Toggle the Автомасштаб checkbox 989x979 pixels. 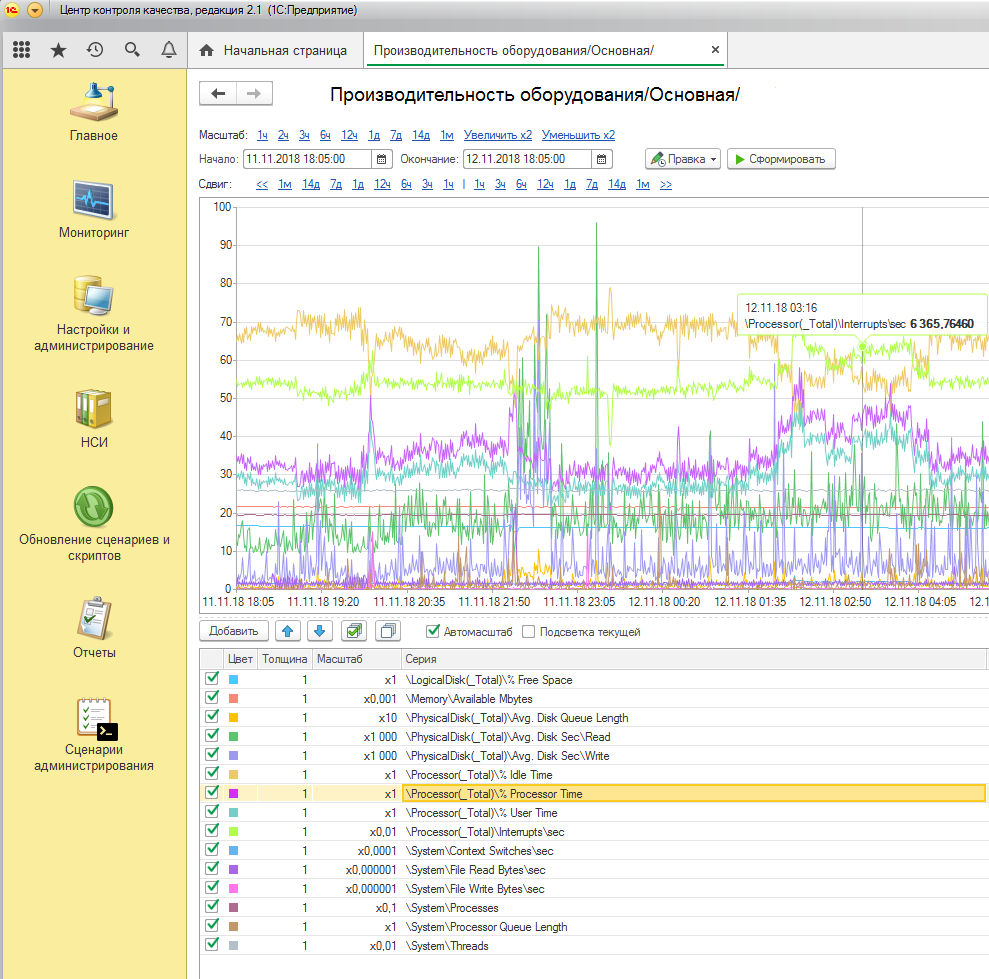(433, 632)
